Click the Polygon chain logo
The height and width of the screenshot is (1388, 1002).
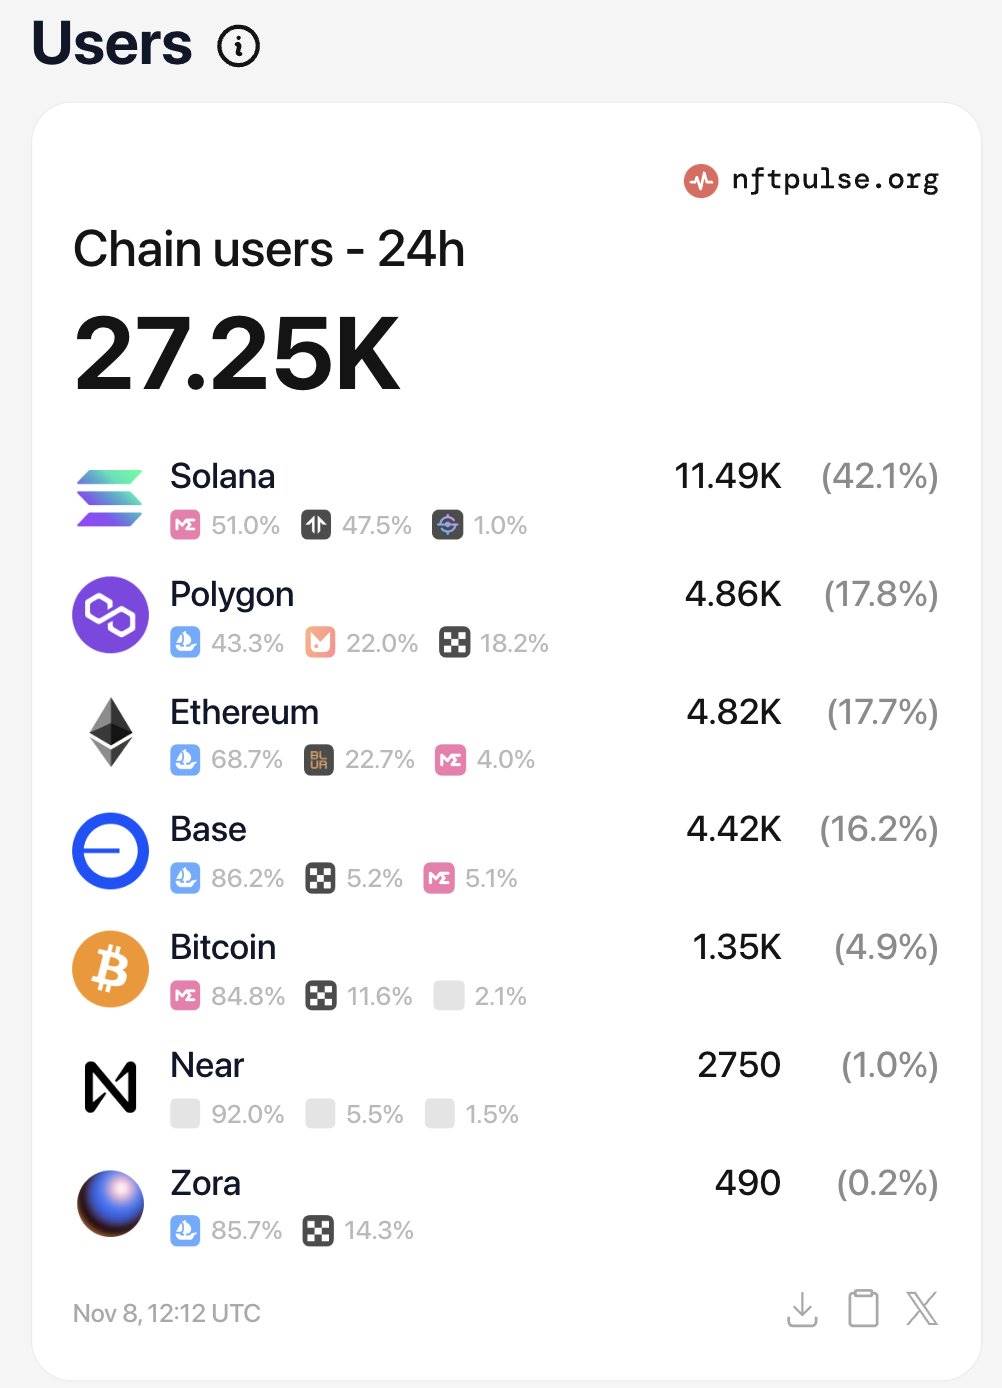click(x=110, y=615)
